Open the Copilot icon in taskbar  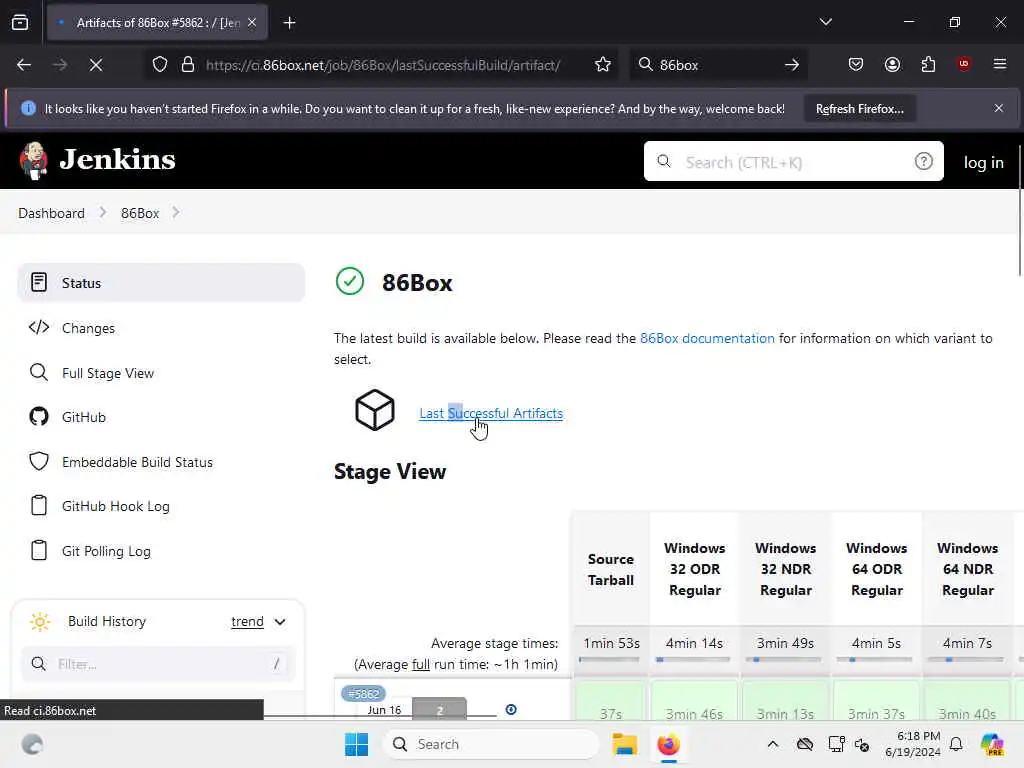pos(992,744)
